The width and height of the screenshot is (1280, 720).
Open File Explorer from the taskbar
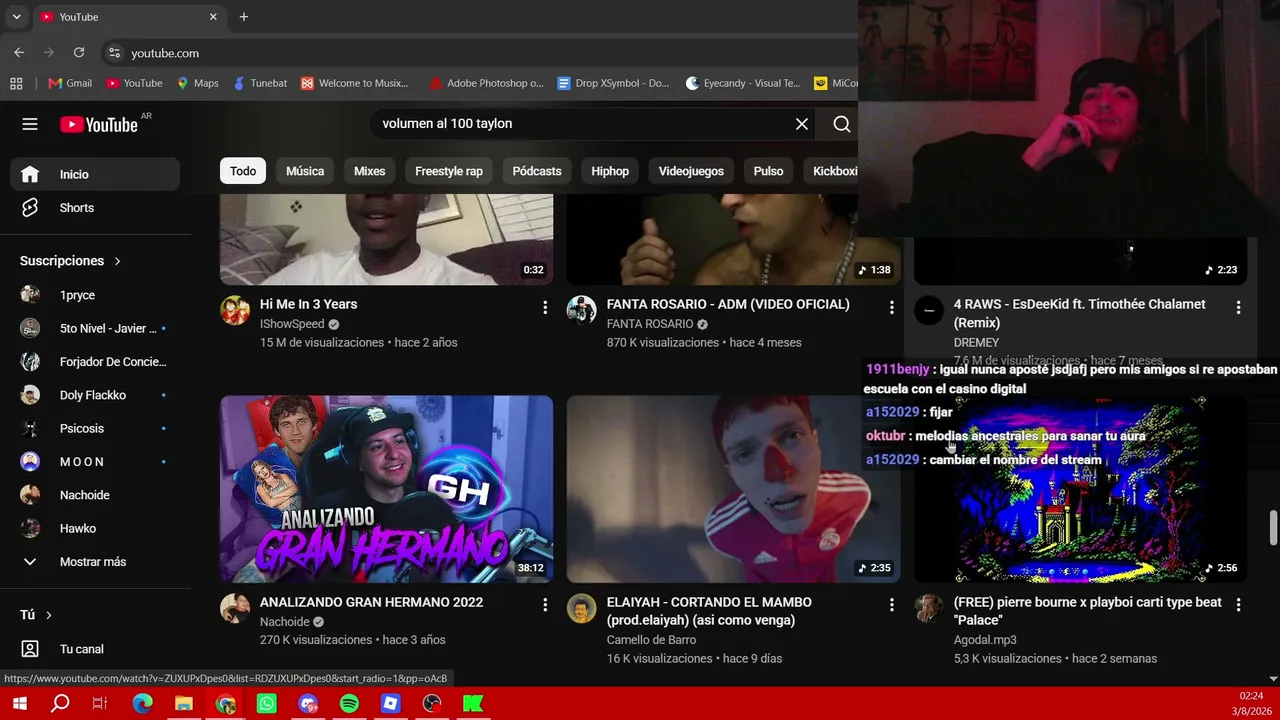[184, 704]
